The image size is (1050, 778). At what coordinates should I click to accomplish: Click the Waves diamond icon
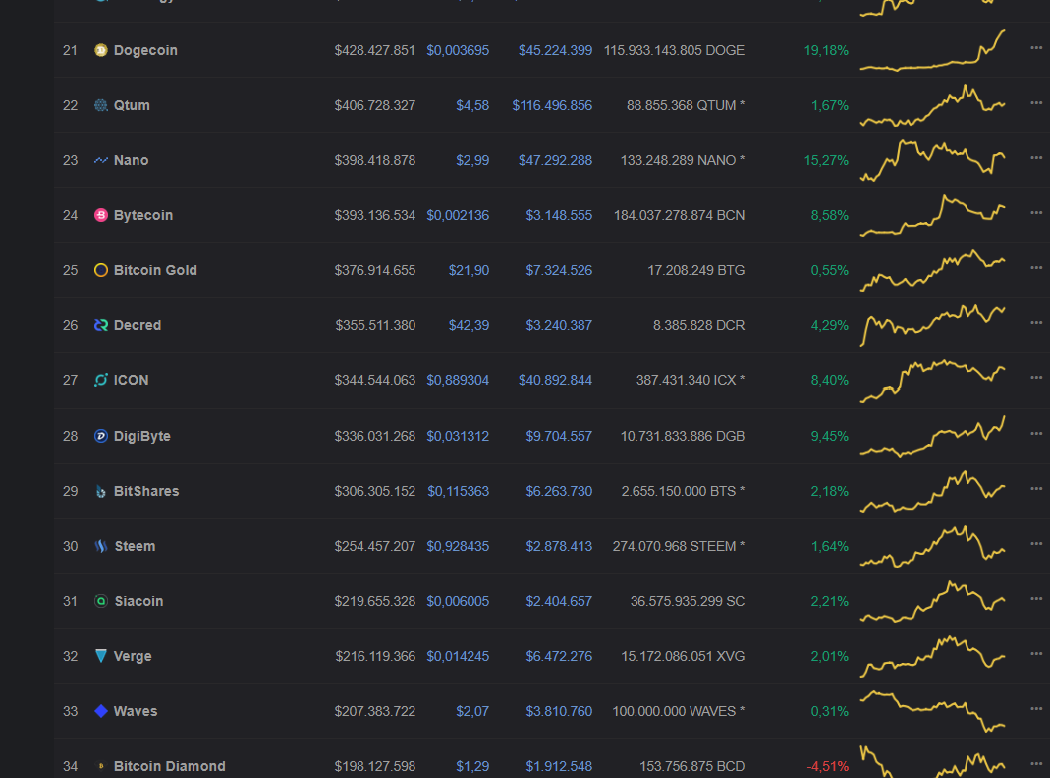pos(100,711)
